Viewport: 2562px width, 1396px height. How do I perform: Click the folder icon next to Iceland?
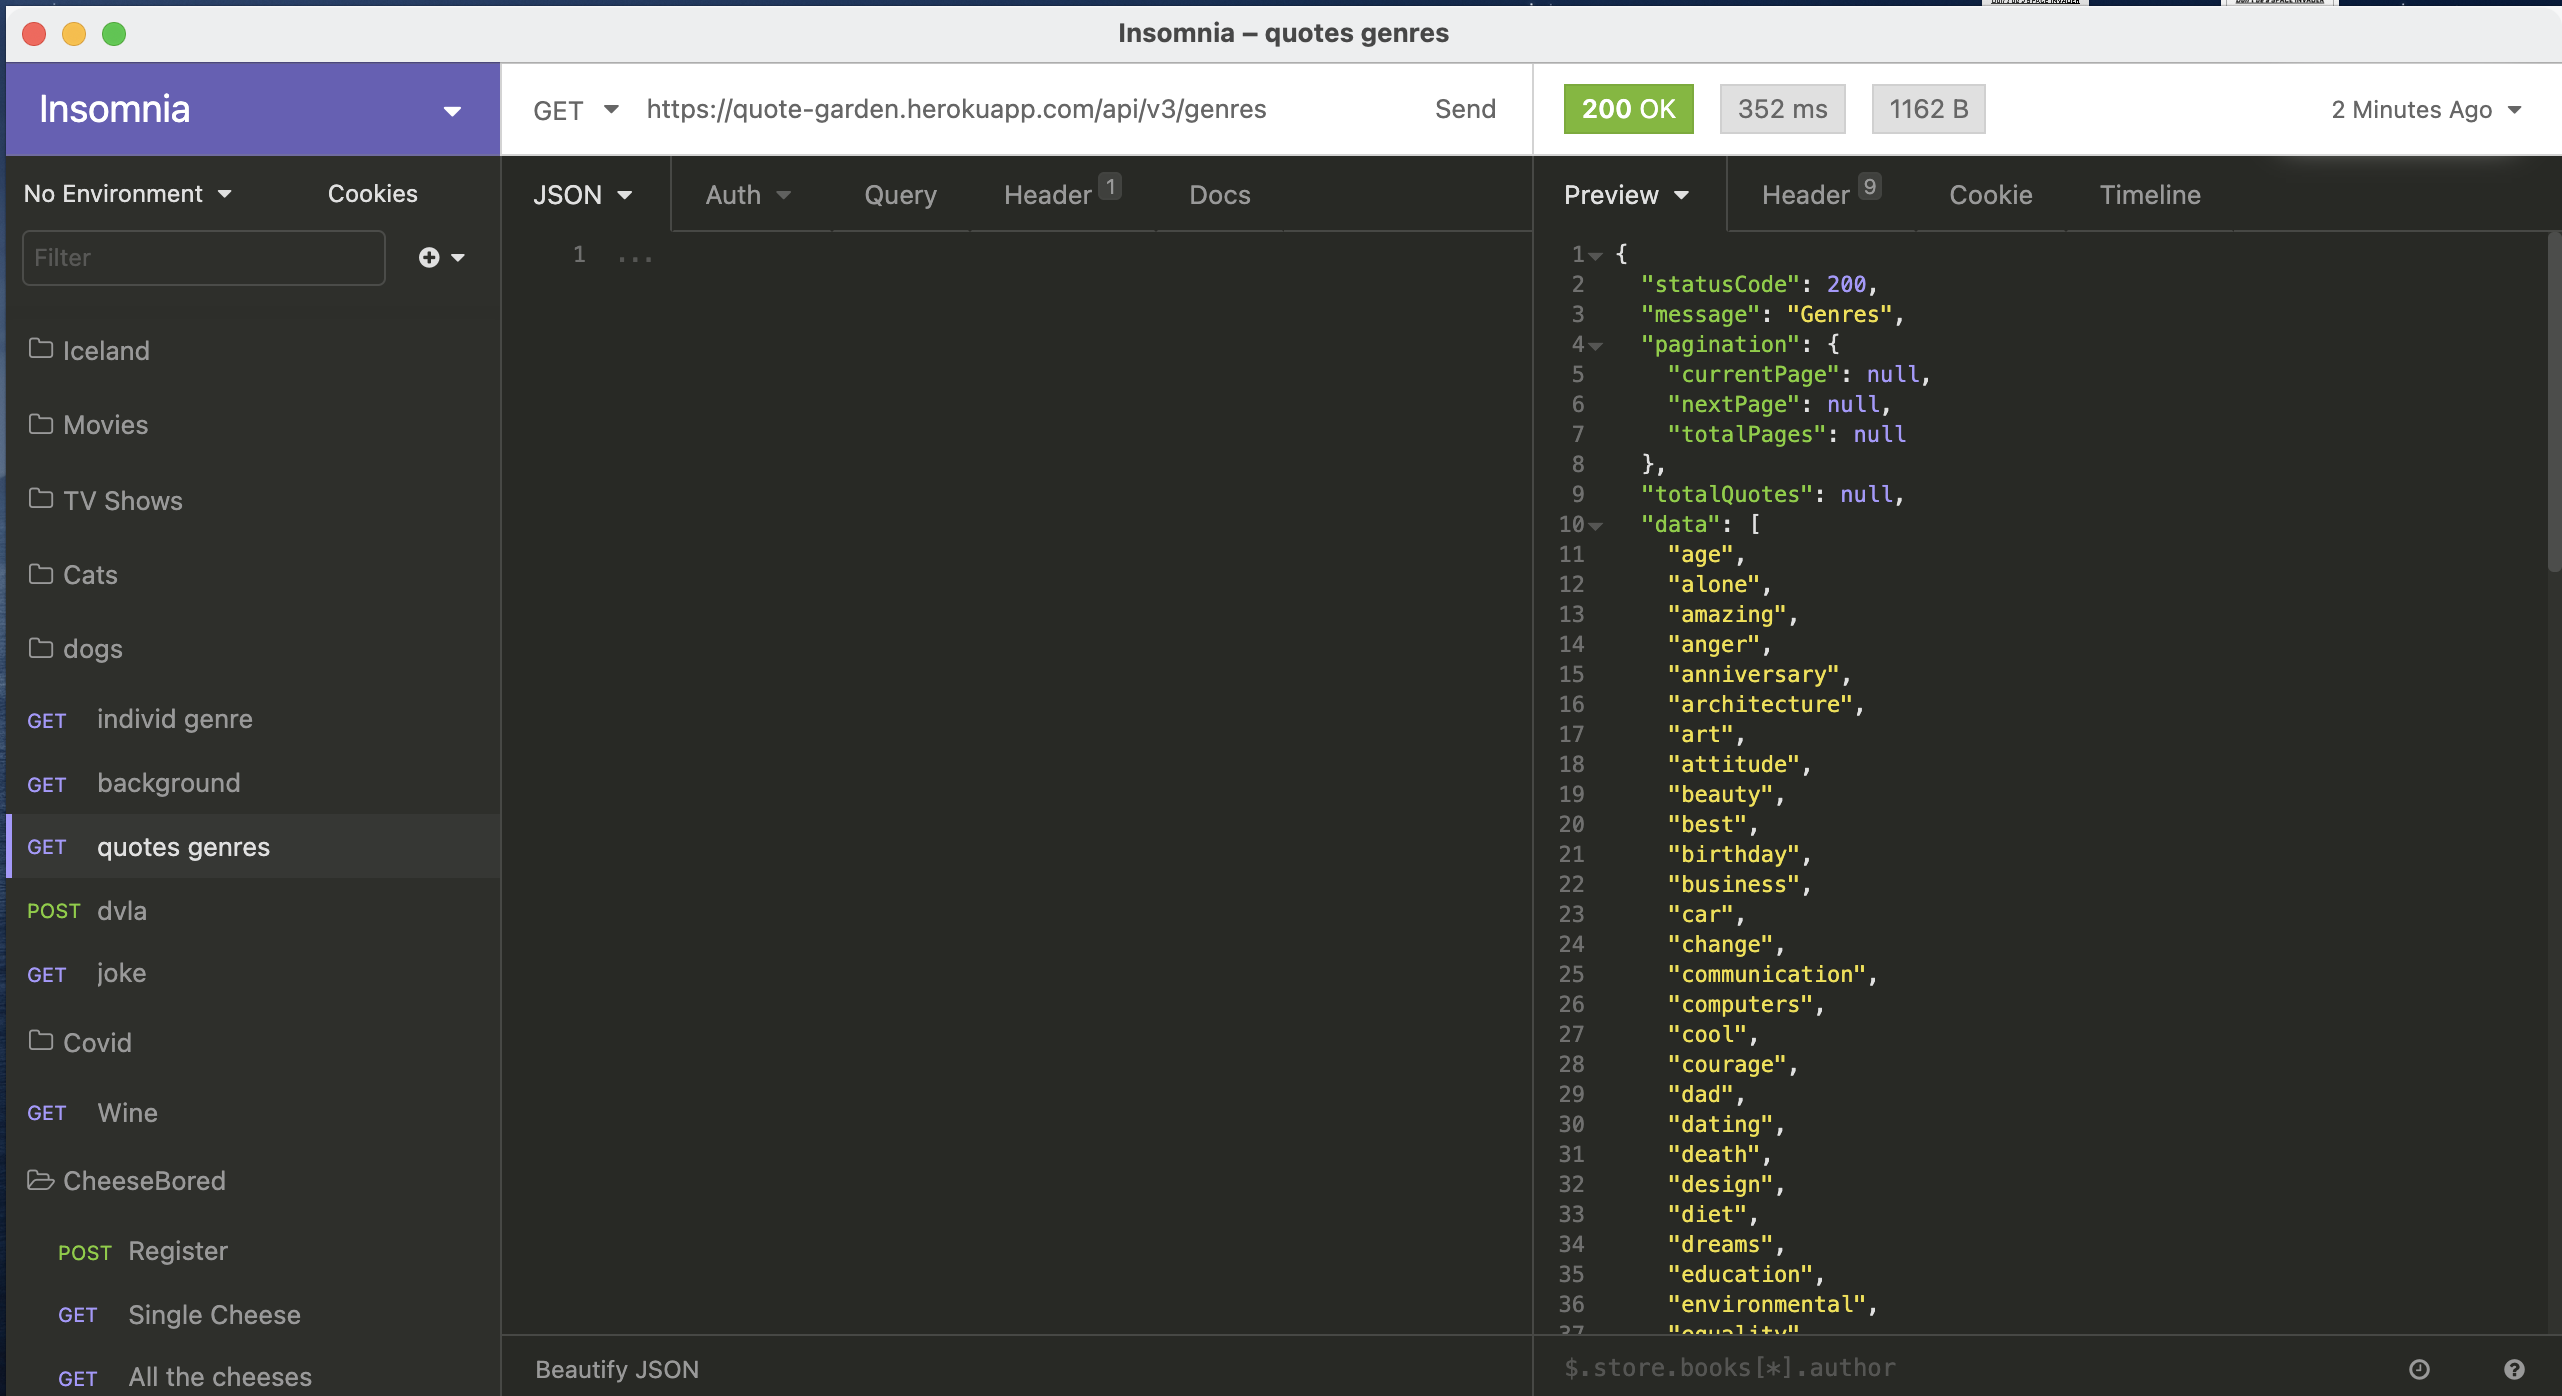tap(40, 349)
